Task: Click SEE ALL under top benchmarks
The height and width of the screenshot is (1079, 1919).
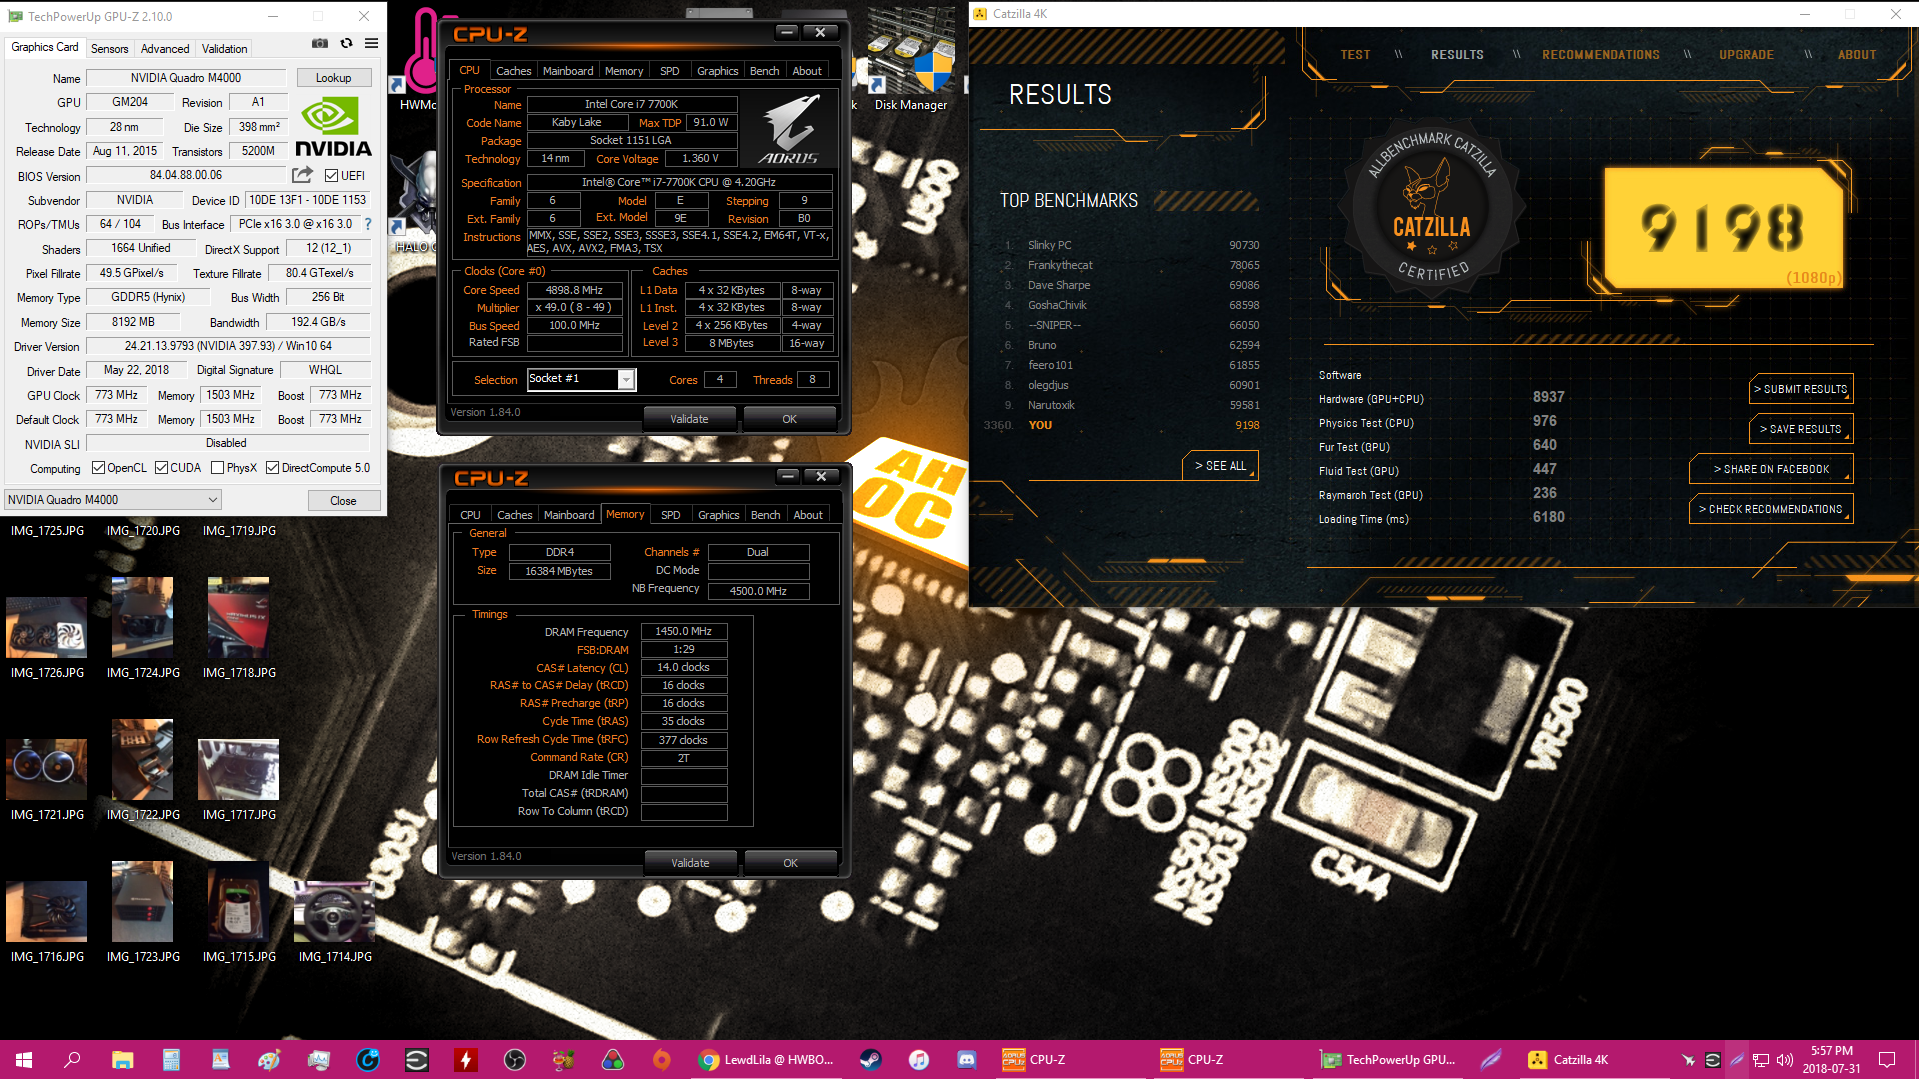Action: 1220,466
